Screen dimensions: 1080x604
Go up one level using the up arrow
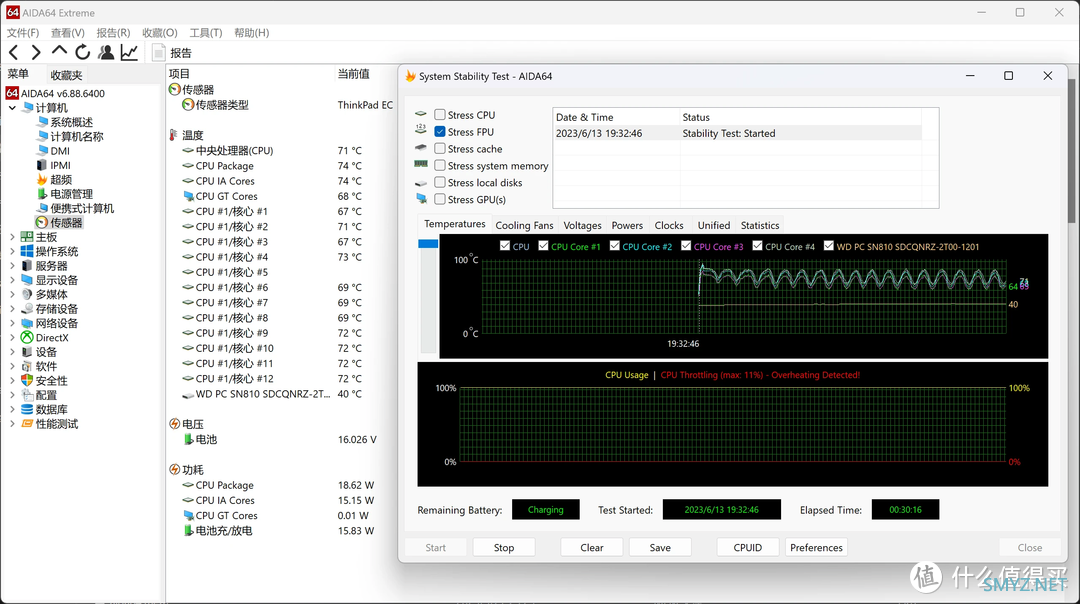[59, 52]
